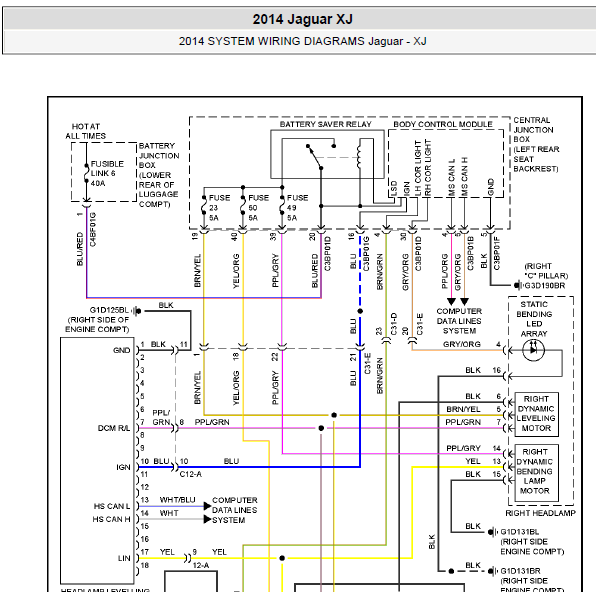Select the 2014 System Wiring Diagrams subtitle

pyautogui.click(x=303, y=41)
